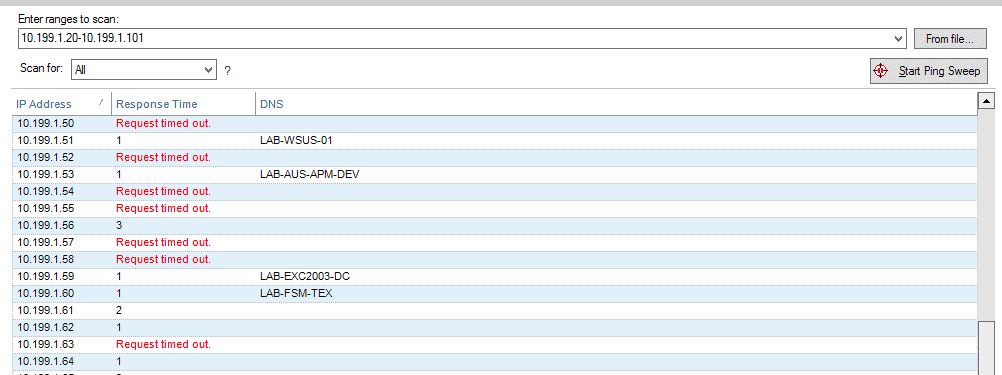Click the question mark help link
The height and width of the screenshot is (375, 1002).
coord(227,70)
